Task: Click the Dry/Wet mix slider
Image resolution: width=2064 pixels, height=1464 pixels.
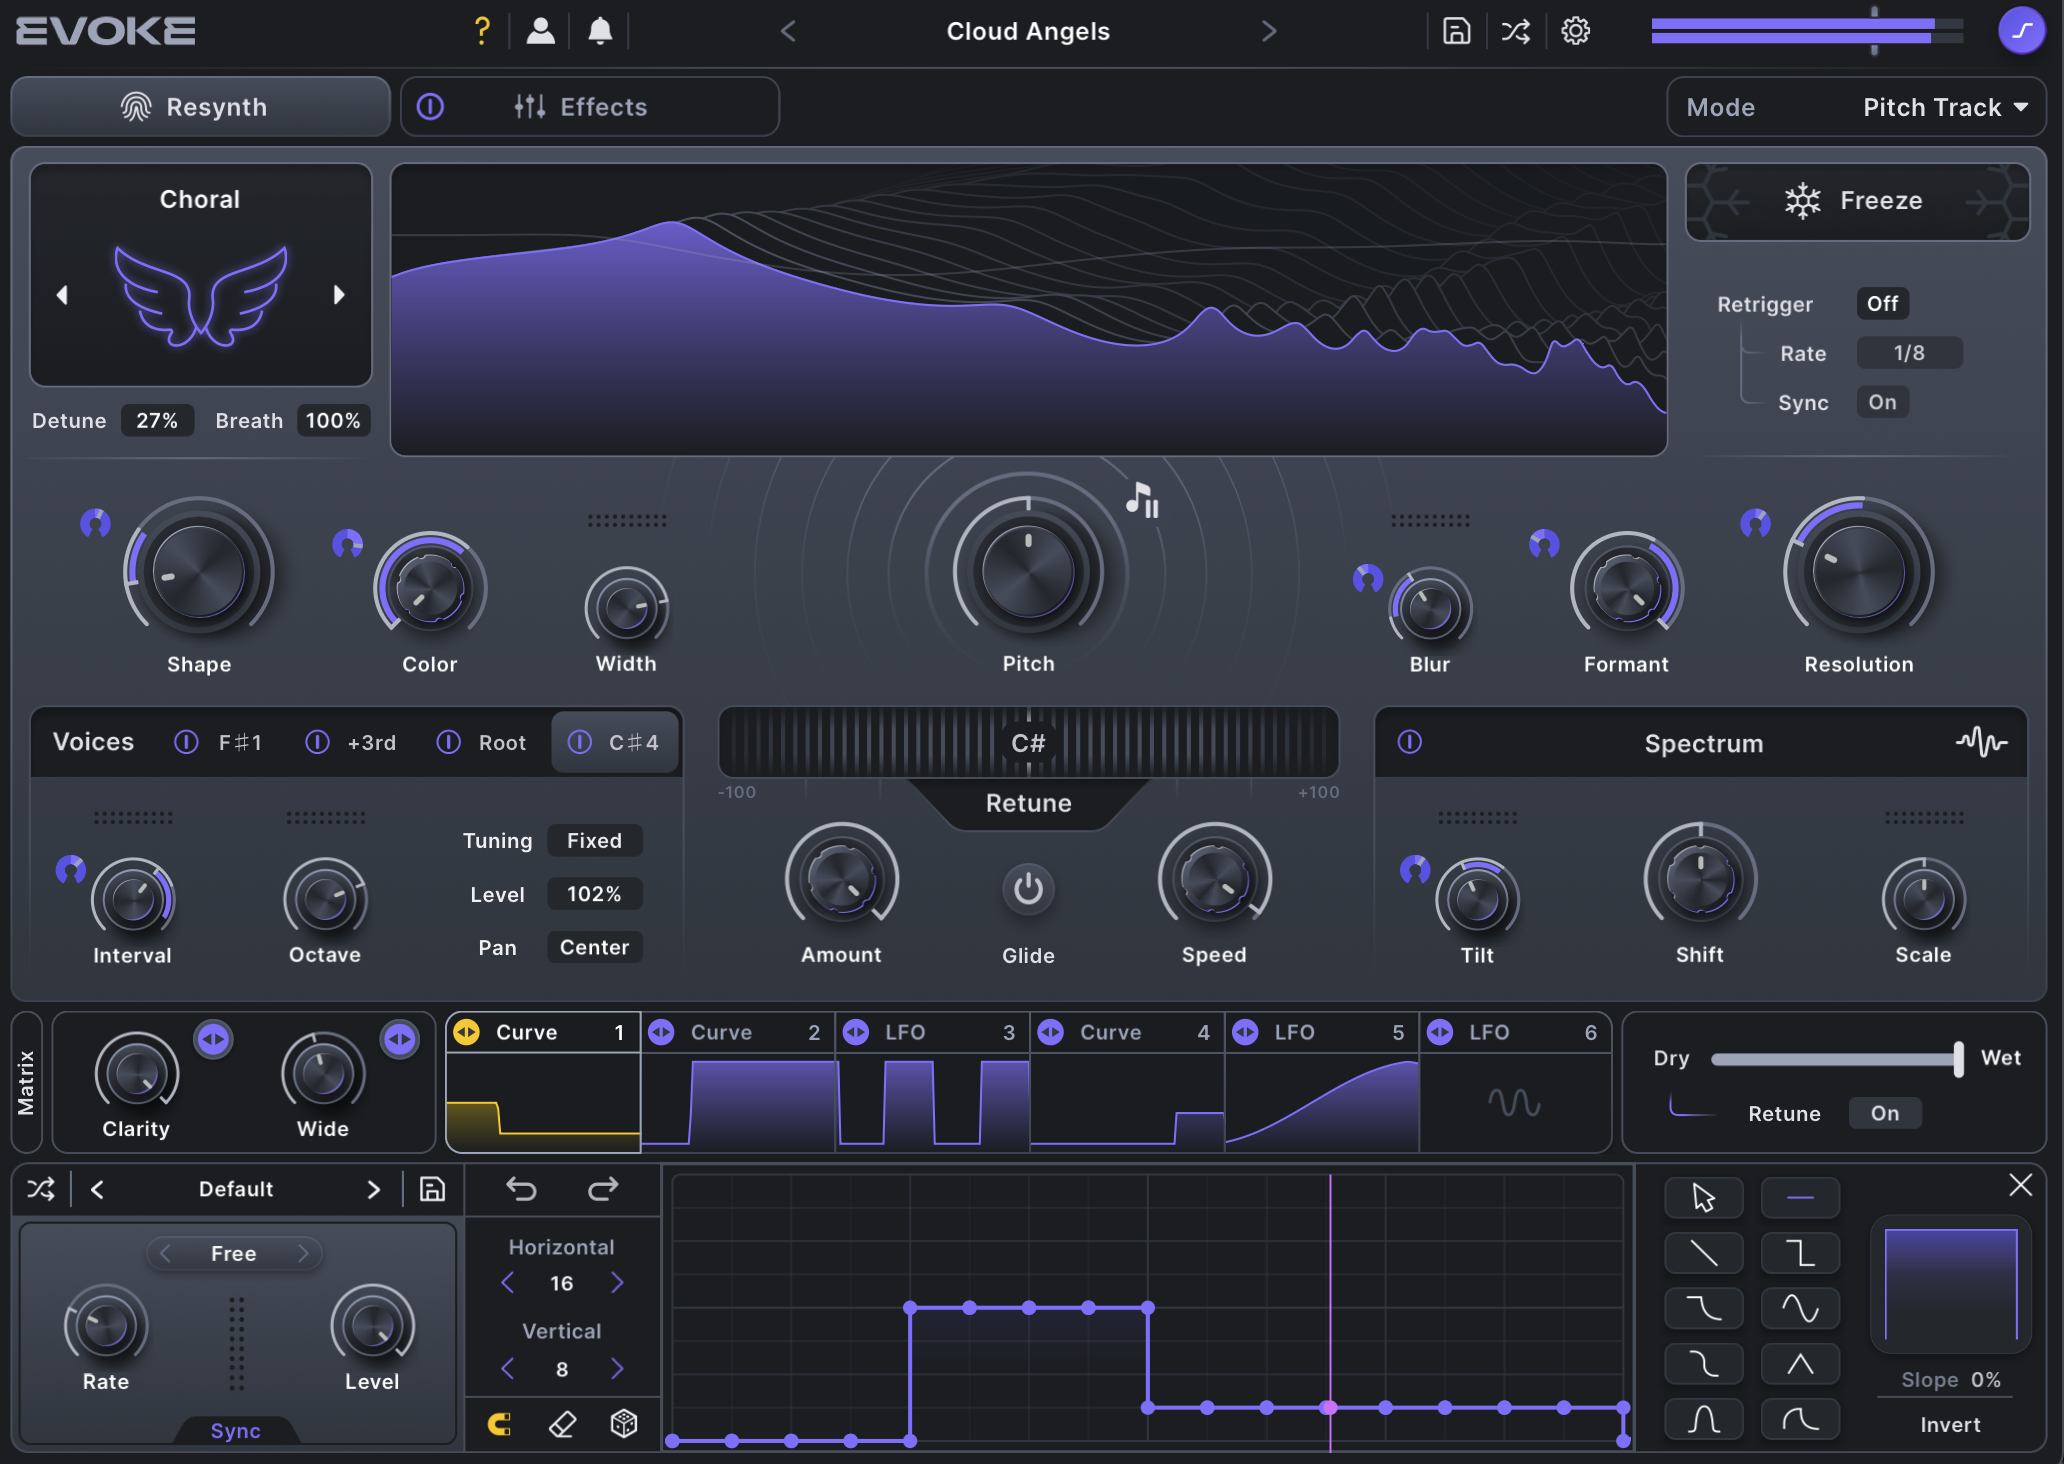Action: (1835, 1058)
